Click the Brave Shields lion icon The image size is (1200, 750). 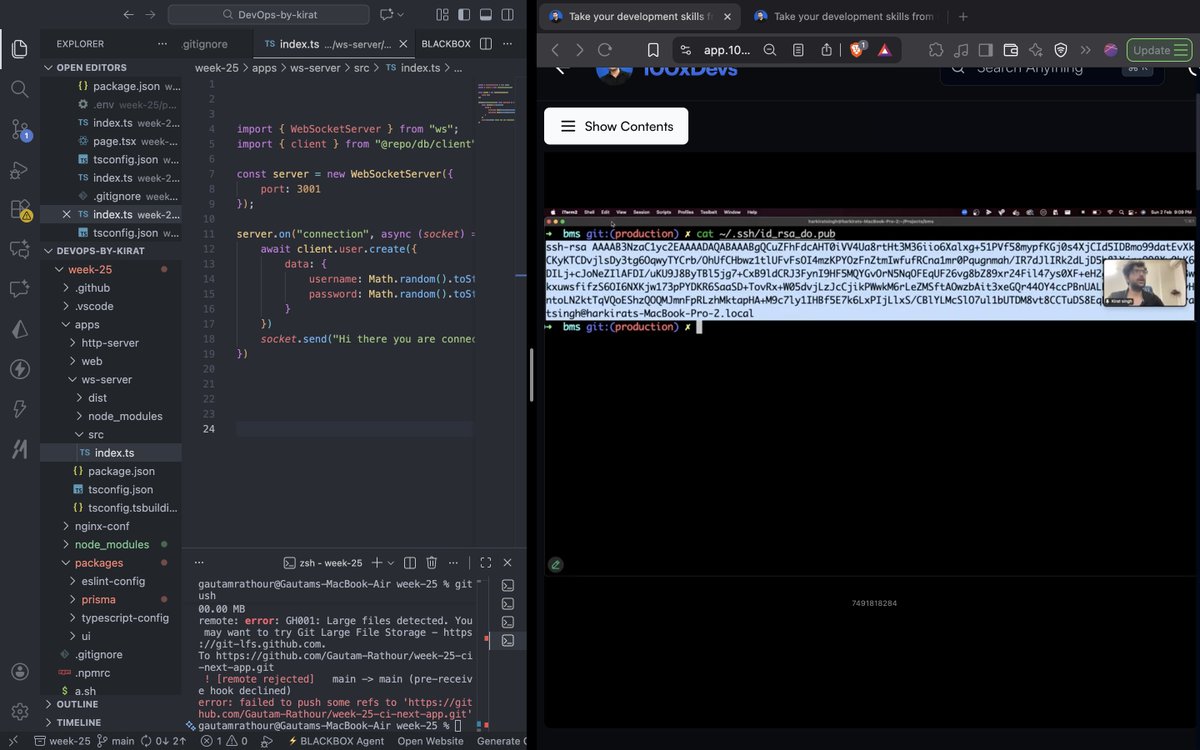click(x=857, y=49)
